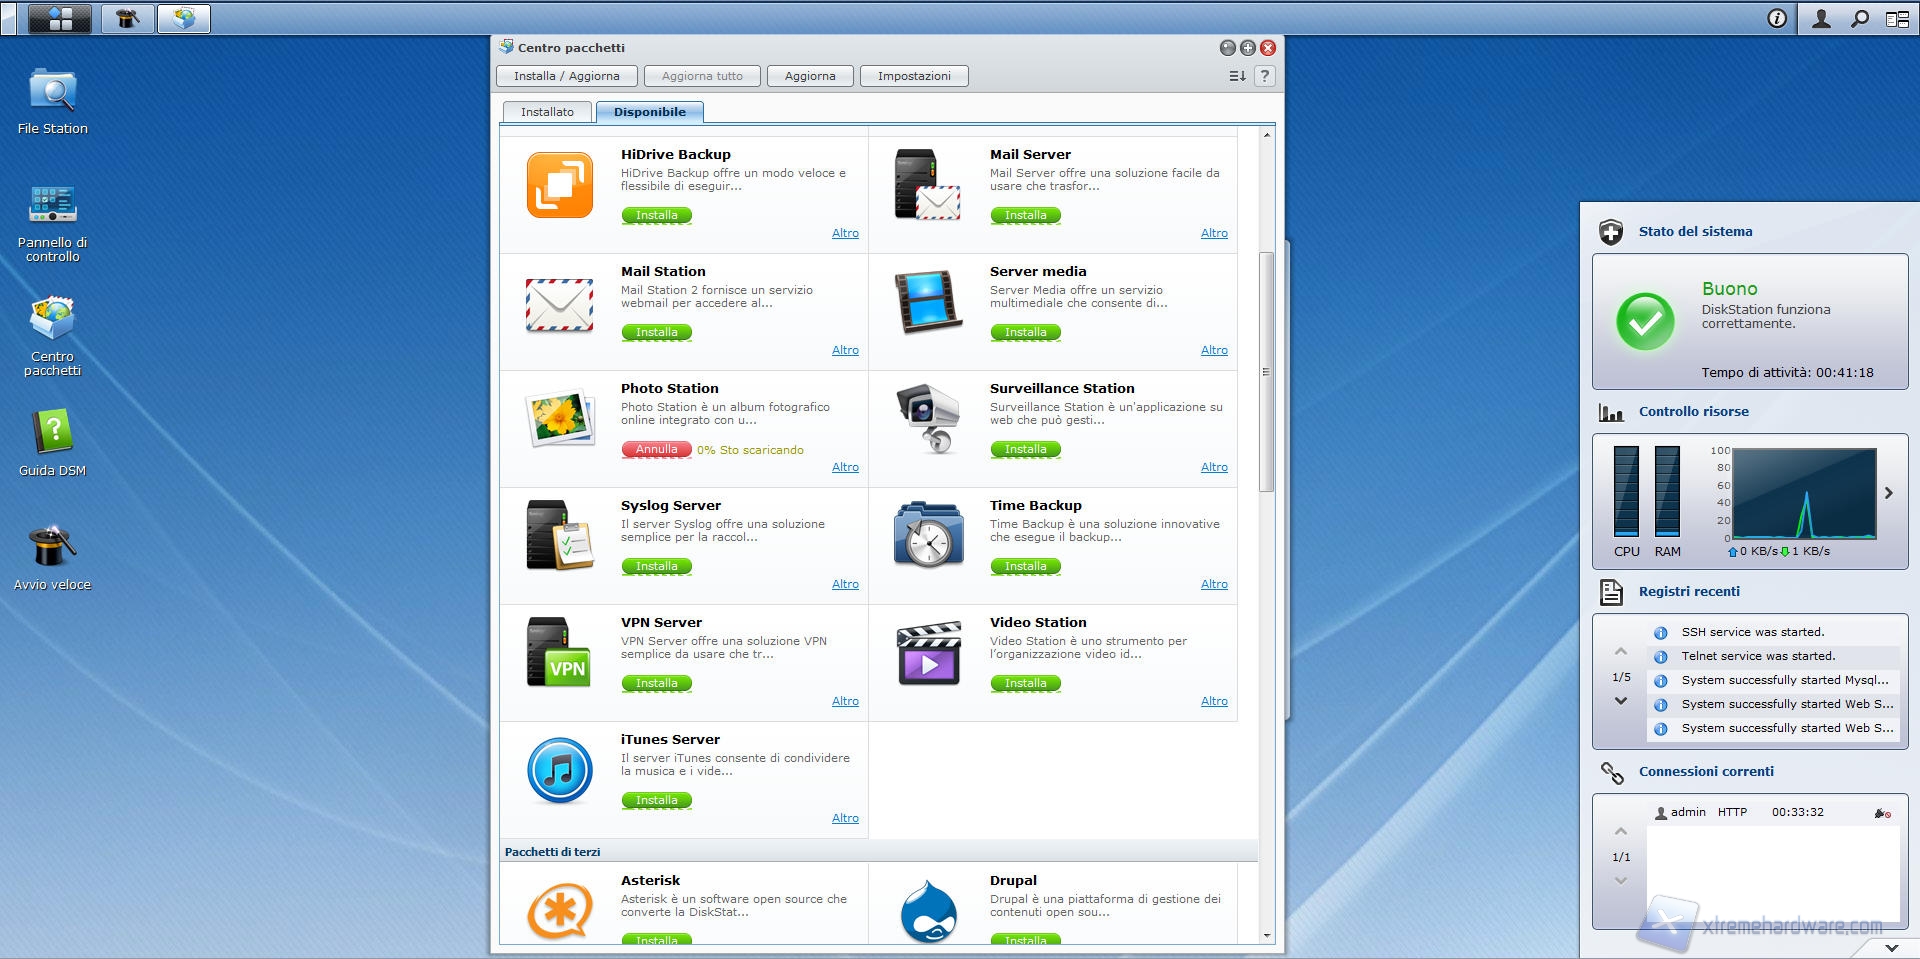1920x959 pixels.
Task: Go to next page of Registri recenti
Action: (1621, 701)
